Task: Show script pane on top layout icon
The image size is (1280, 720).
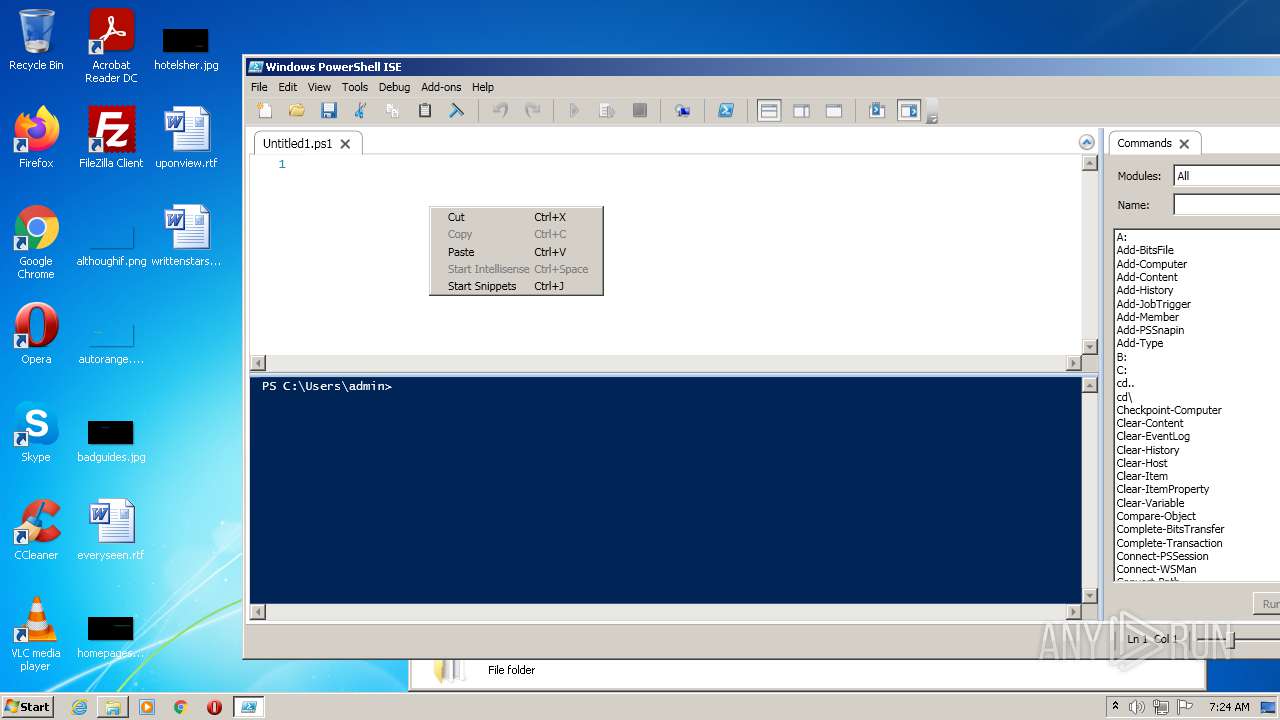Action: pyautogui.click(x=769, y=111)
